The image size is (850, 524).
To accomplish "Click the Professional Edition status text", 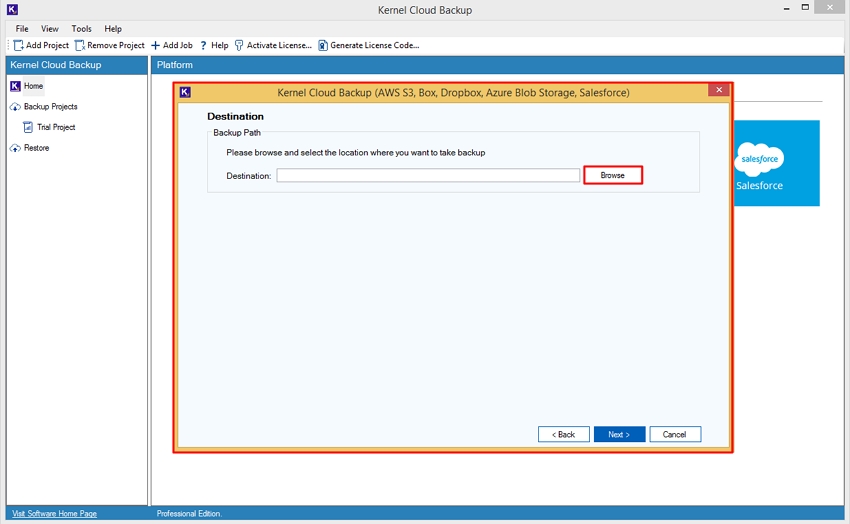I will pyautogui.click(x=189, y=514).
